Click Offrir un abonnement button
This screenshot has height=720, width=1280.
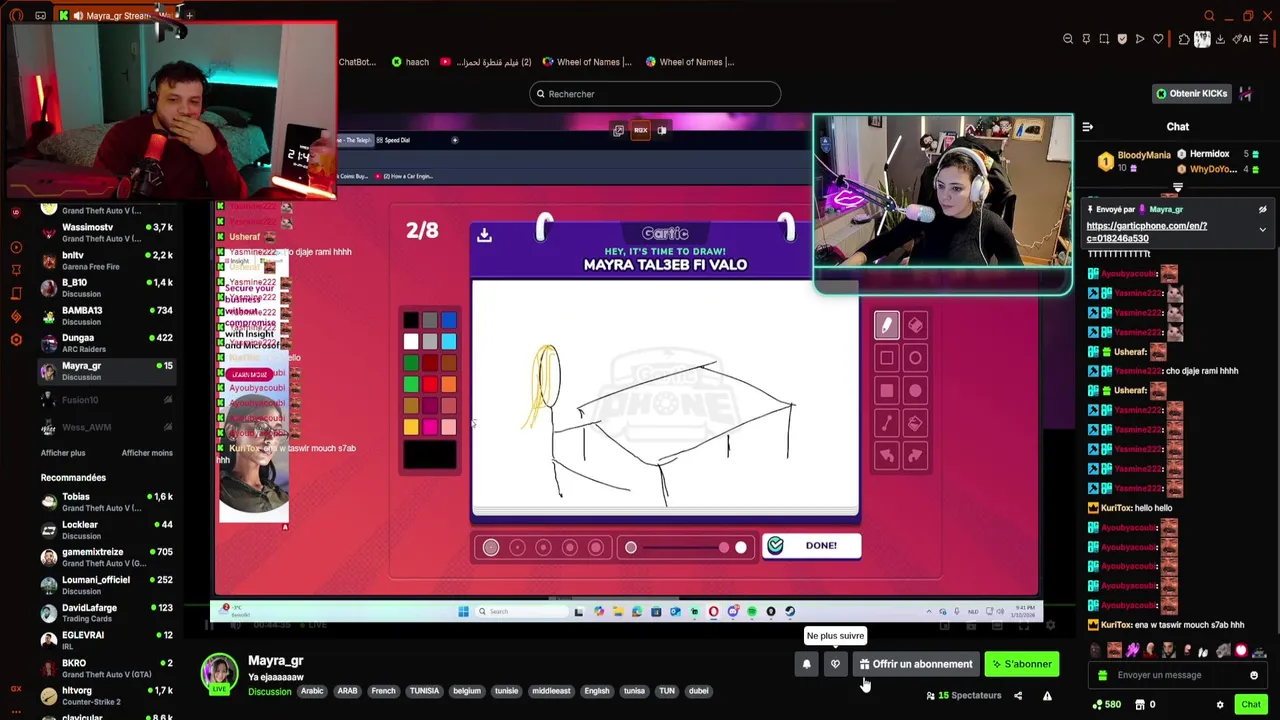pos(915,664)
